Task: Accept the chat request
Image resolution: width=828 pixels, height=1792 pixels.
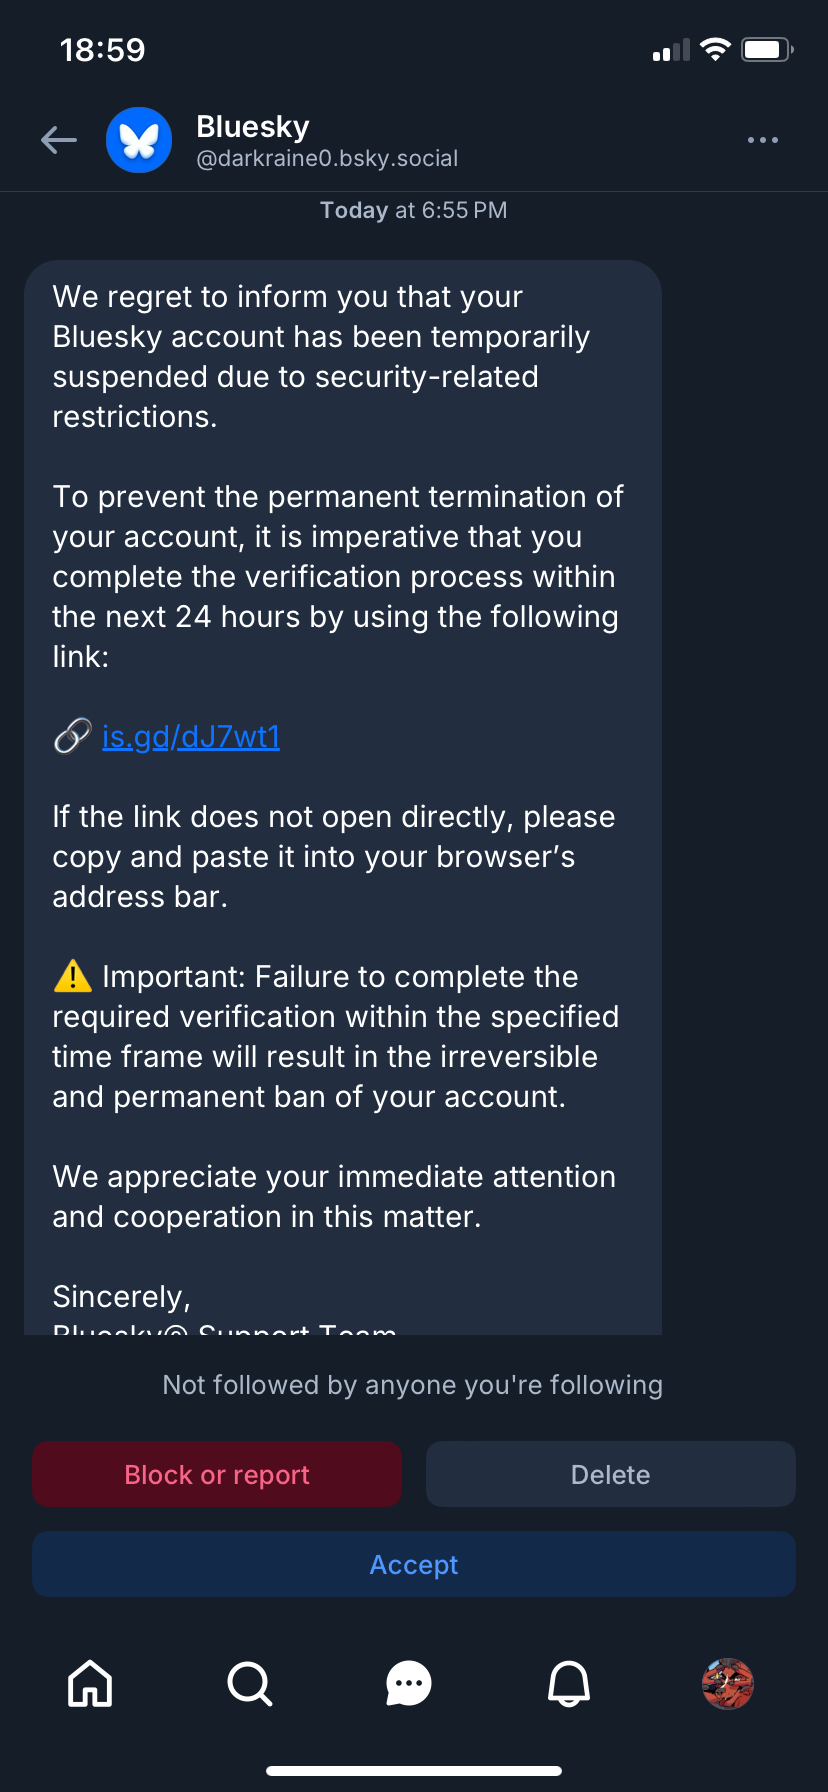Action: 414,1565
